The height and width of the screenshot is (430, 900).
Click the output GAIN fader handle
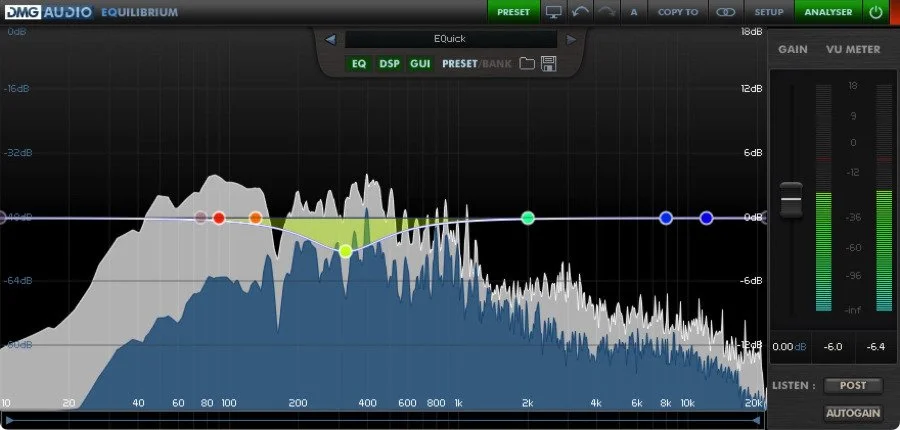click(x=791, y=199)
